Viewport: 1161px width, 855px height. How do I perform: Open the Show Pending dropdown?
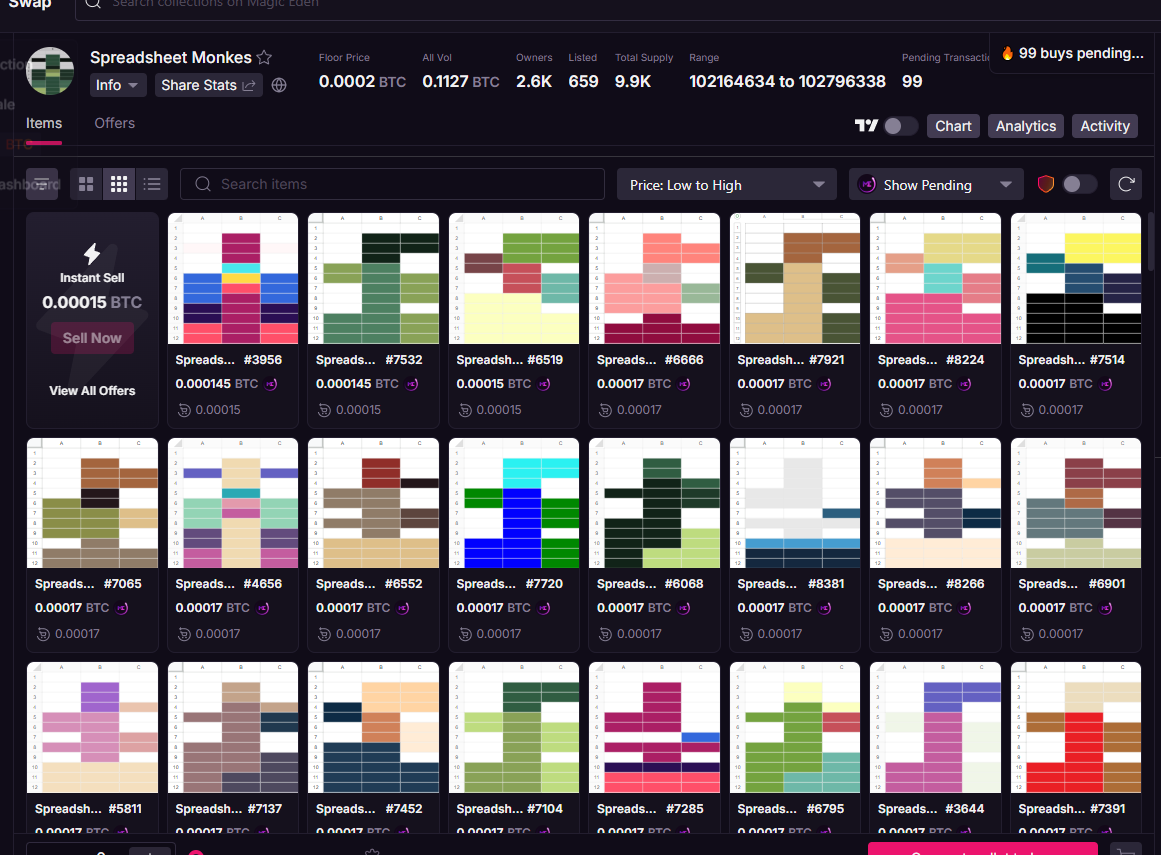[936, 185]
